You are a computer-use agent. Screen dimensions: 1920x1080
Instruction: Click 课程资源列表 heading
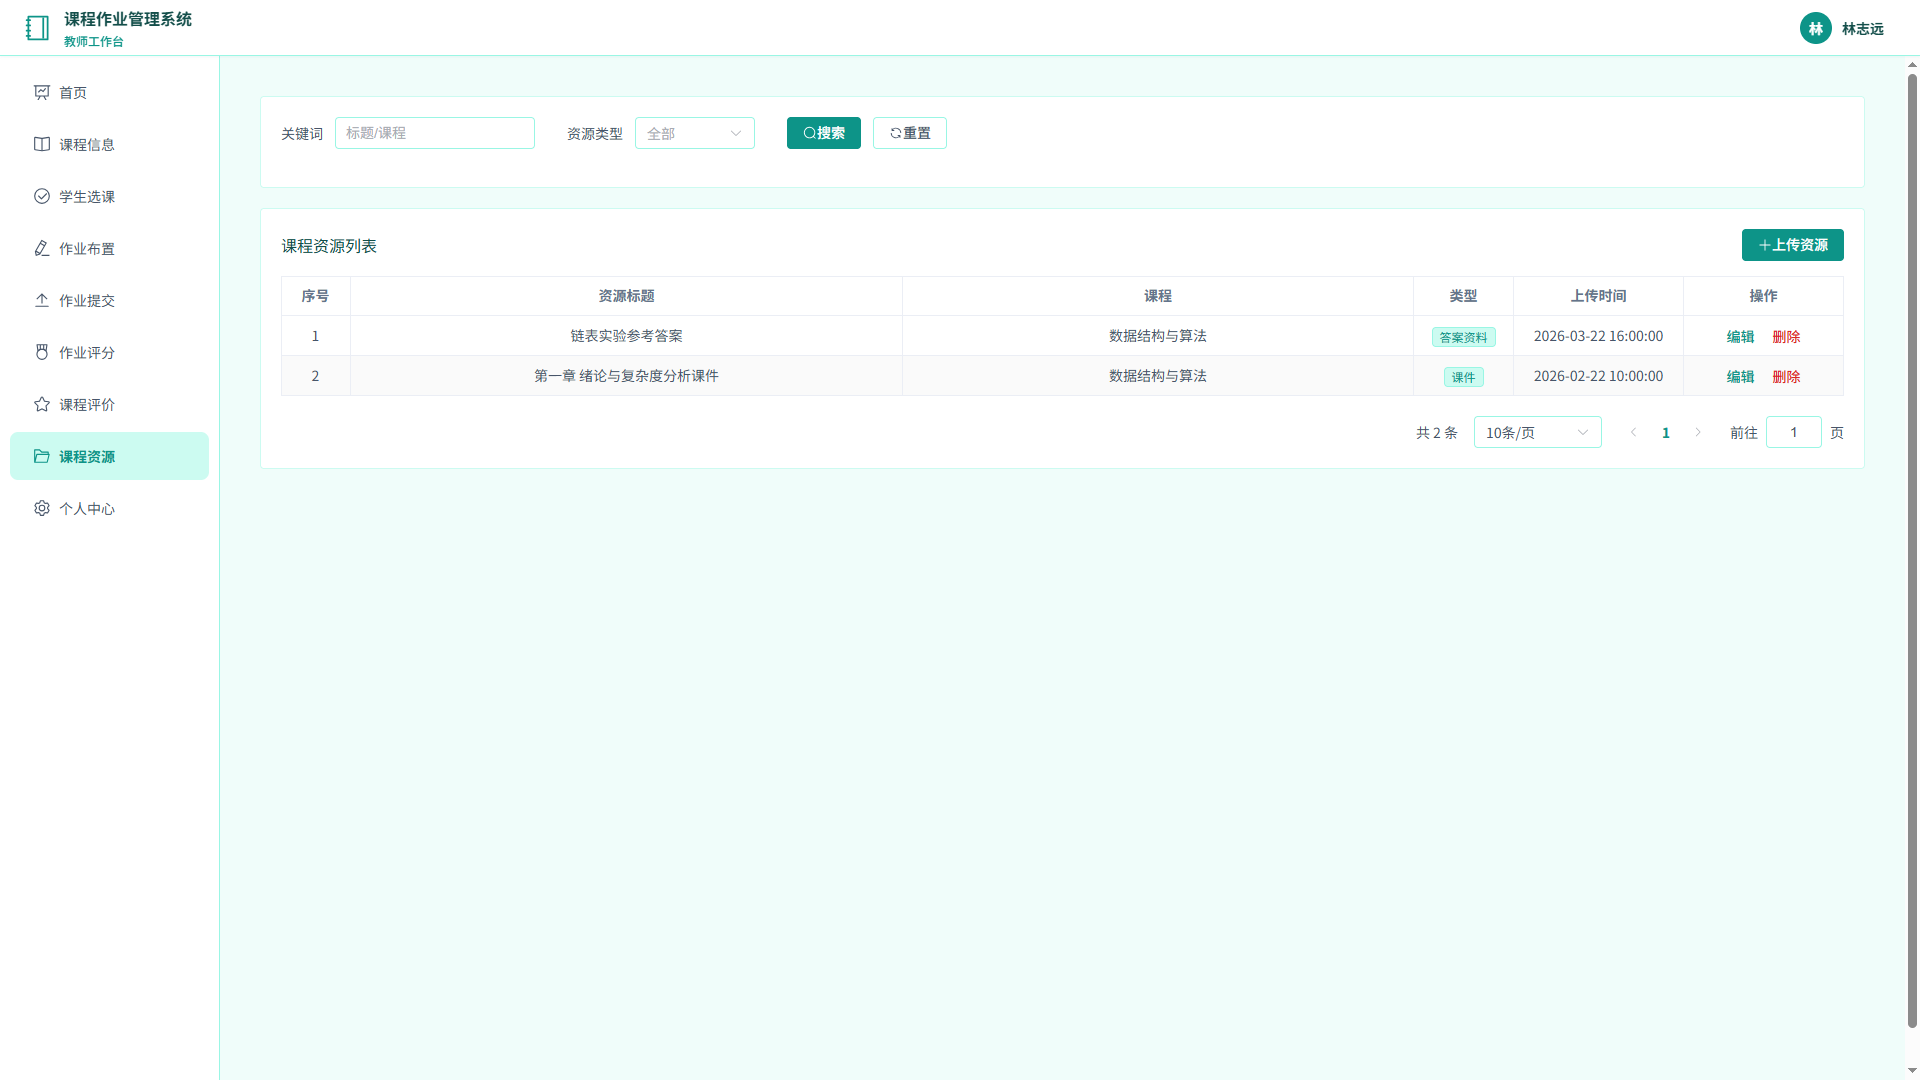point(329,246)
